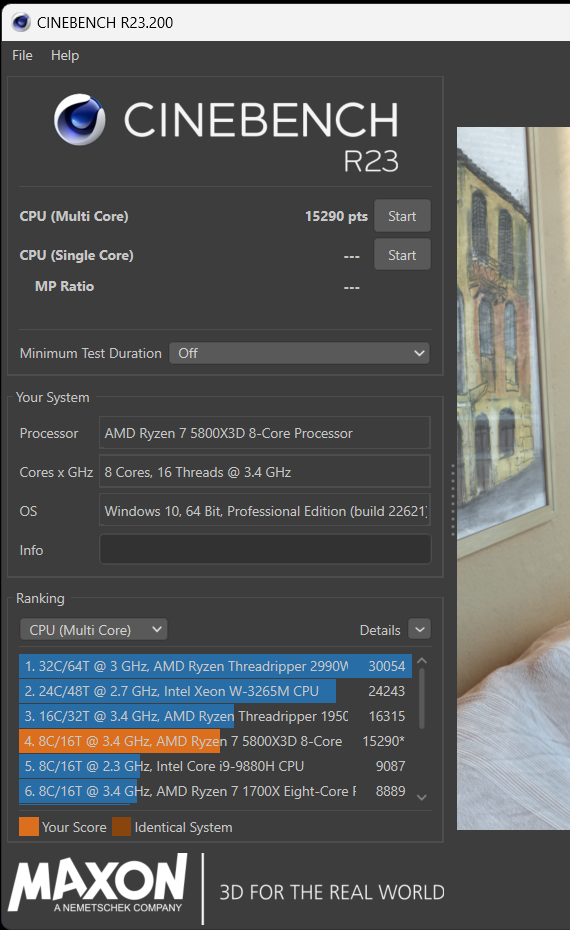Click the brown Identical System color swatch
570x930 pixels.
(122, 827)
